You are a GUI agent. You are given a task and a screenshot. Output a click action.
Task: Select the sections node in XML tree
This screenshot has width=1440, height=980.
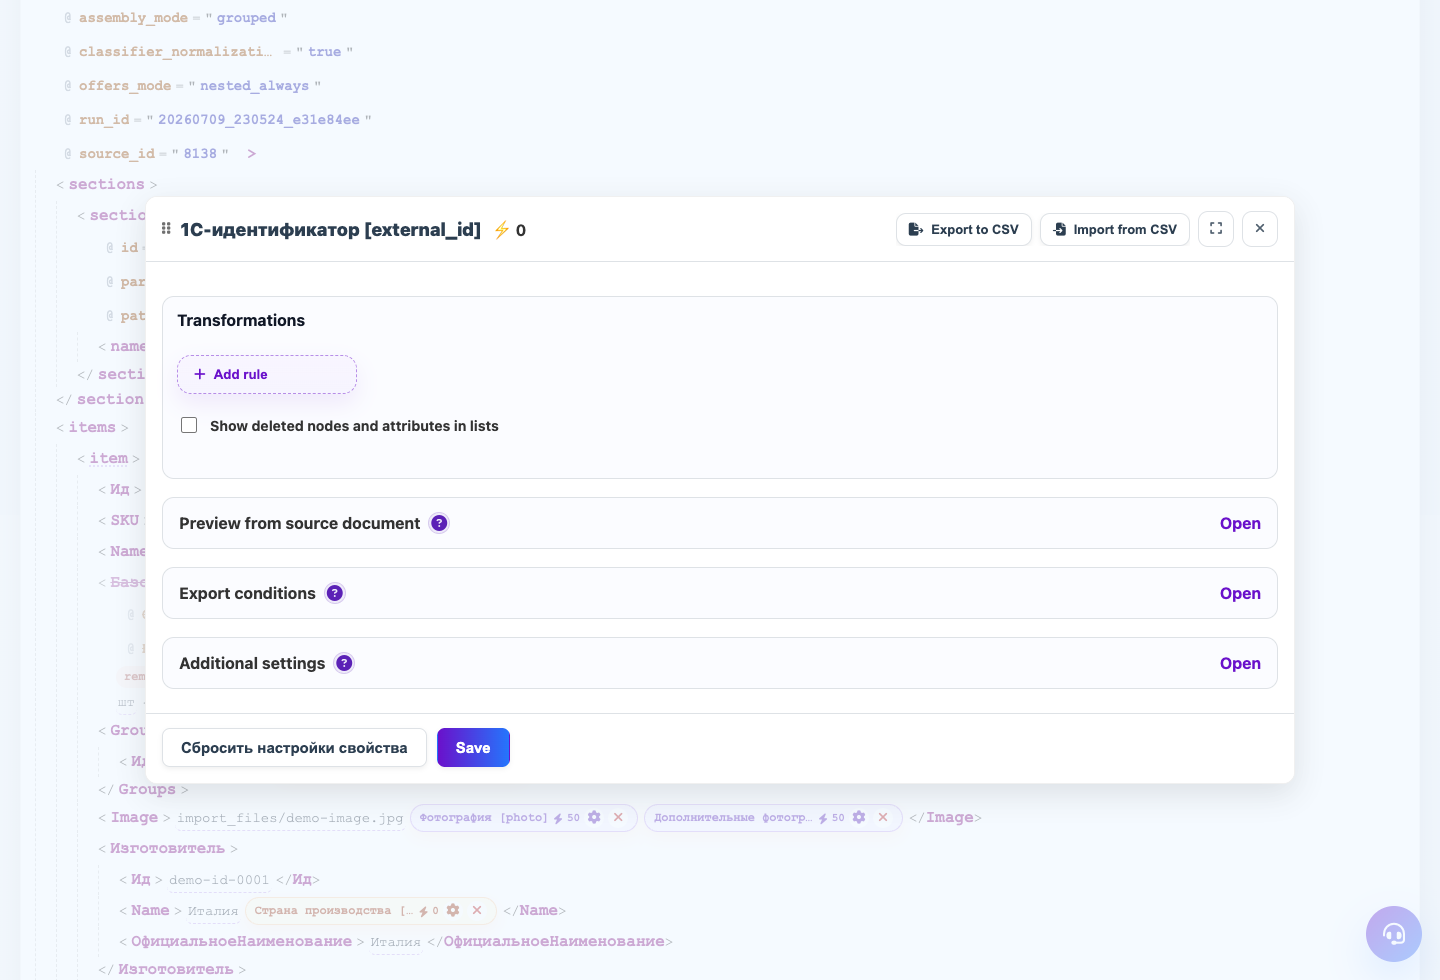tap(106, 184)
